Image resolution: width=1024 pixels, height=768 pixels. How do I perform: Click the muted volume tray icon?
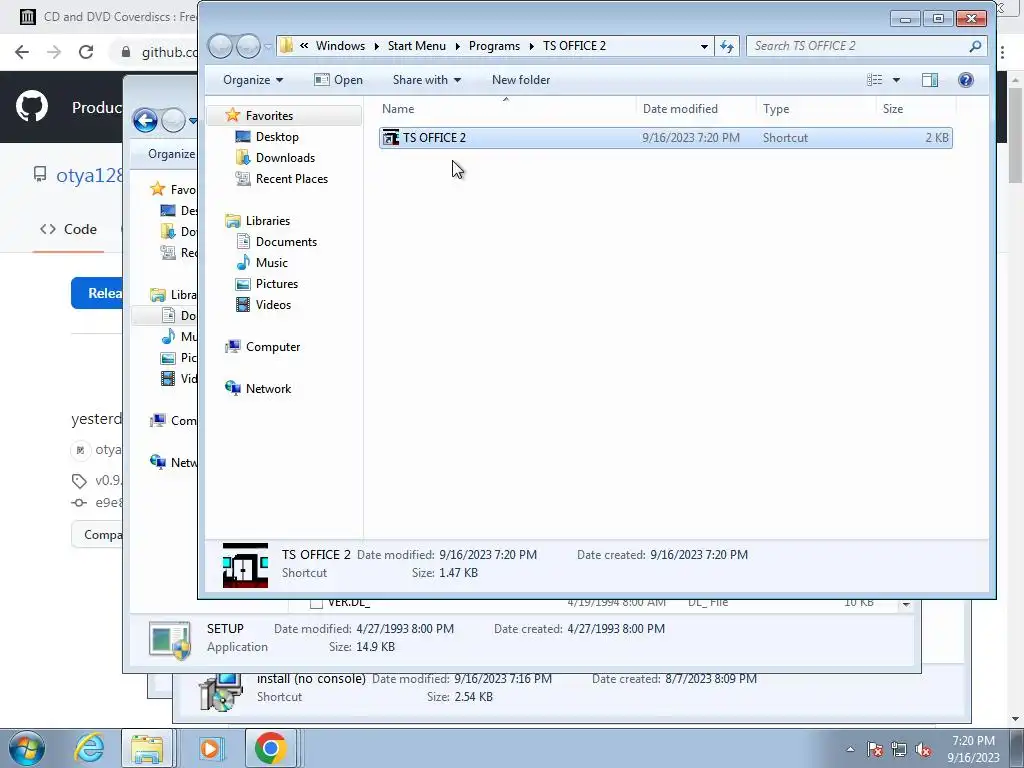[923, 749]
